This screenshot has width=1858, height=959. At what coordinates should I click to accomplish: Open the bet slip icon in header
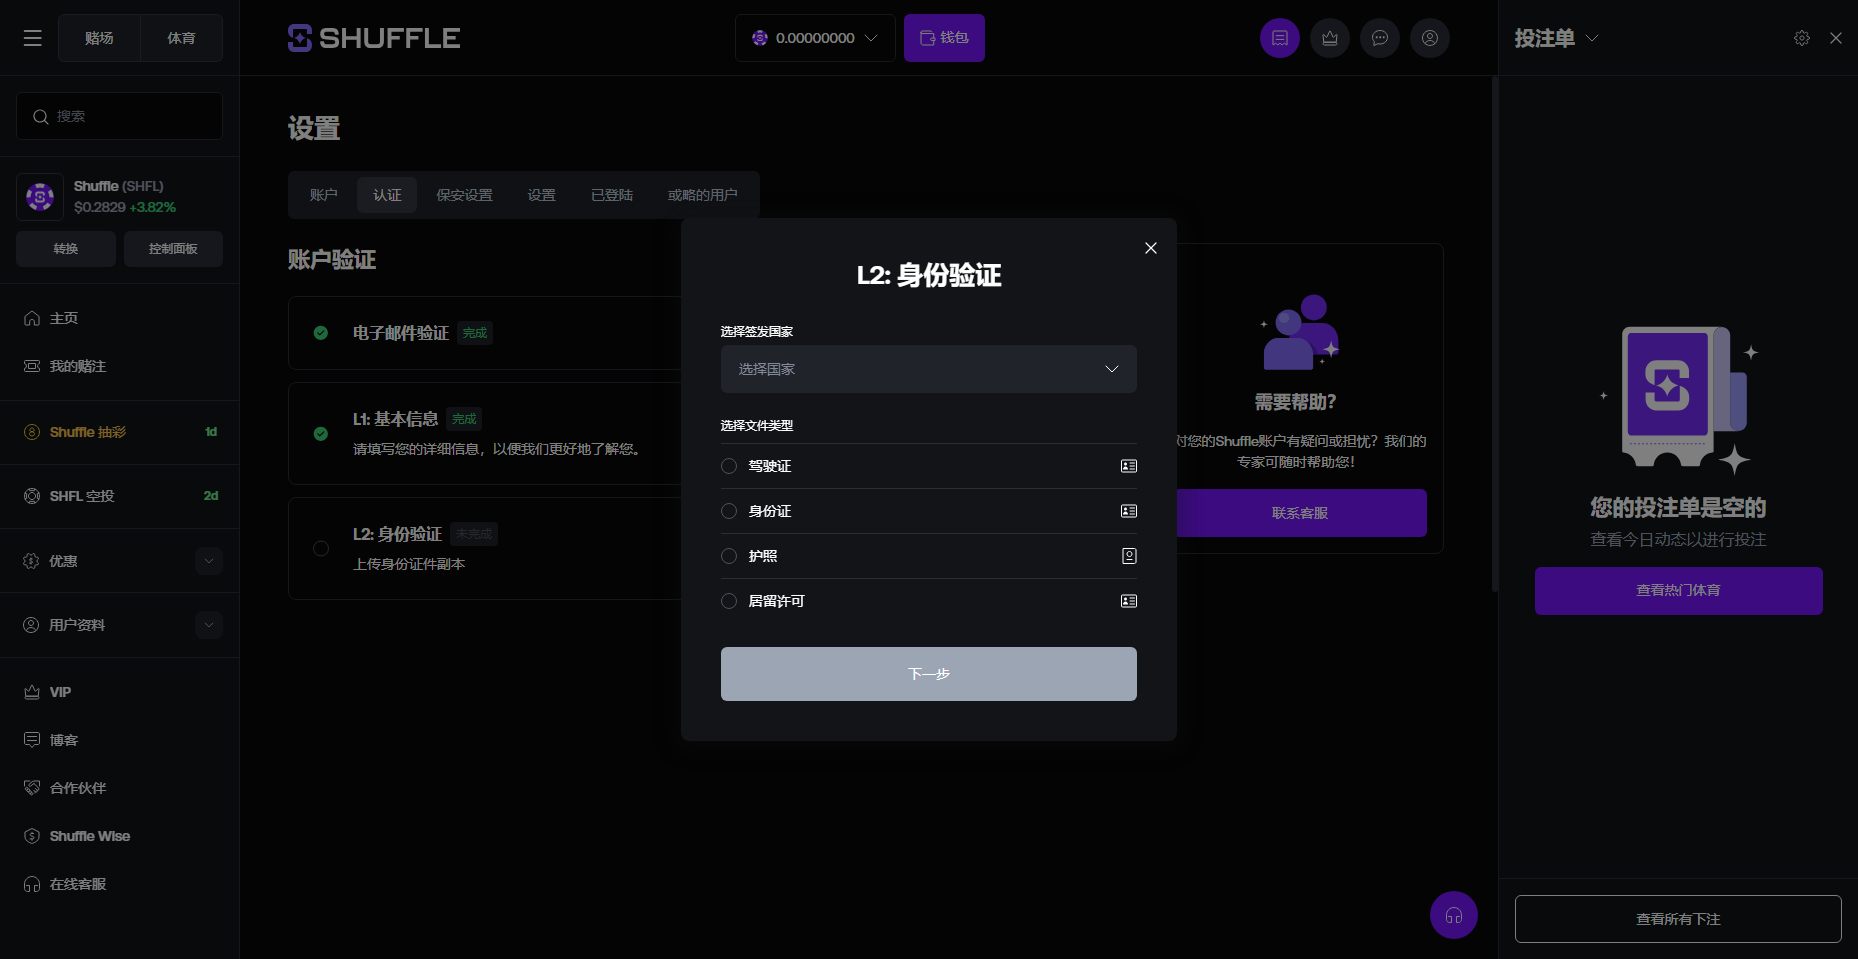(1280, 38)
